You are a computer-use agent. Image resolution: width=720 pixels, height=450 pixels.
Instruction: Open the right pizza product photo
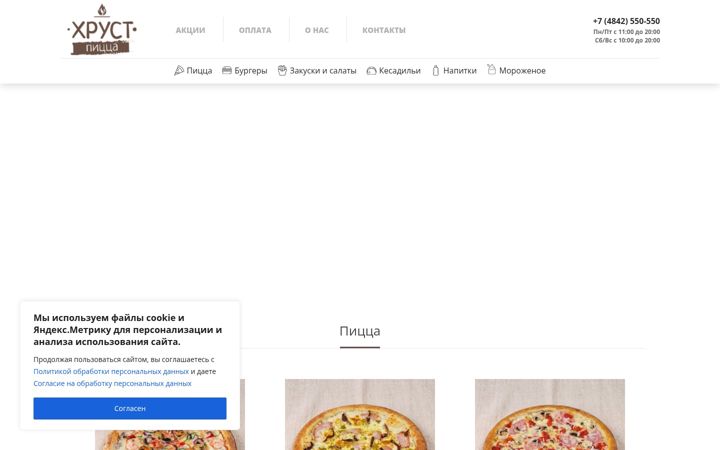coord(550,414)
